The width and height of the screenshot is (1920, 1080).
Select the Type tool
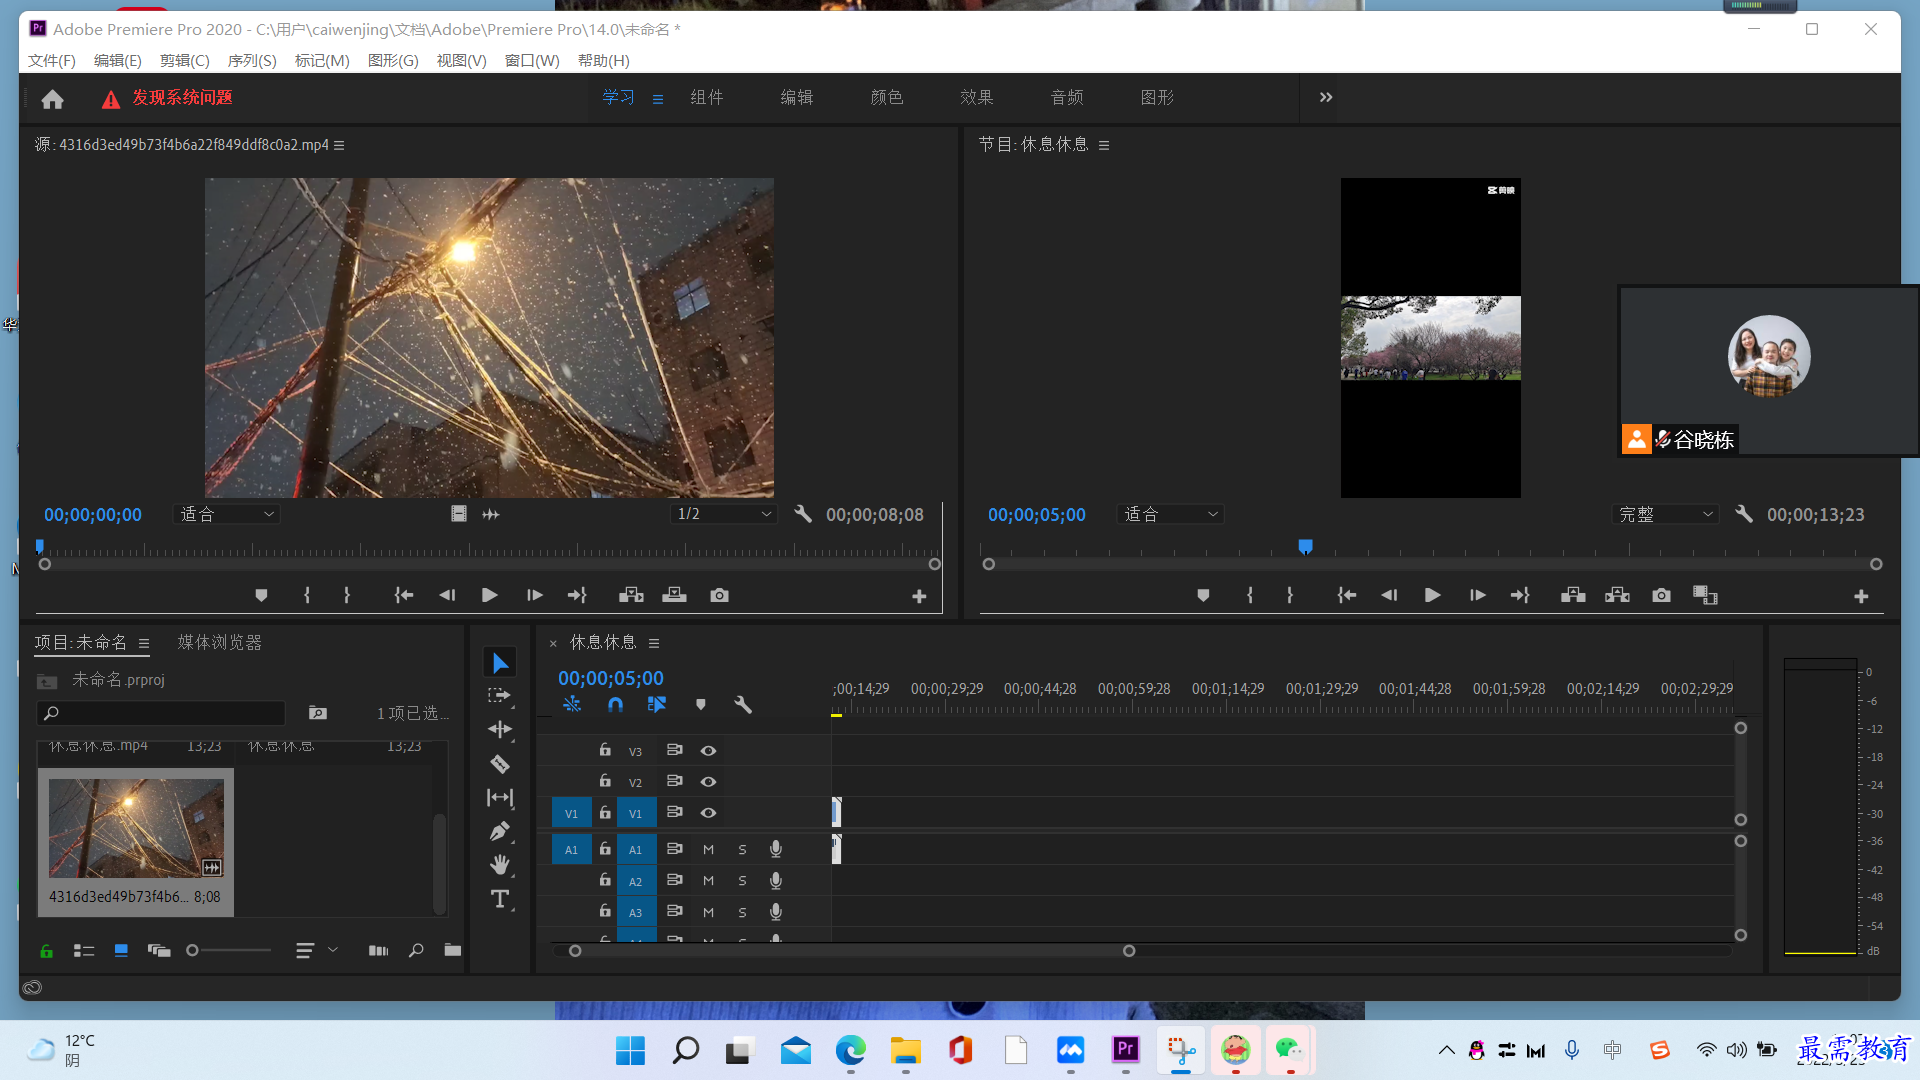500,899
